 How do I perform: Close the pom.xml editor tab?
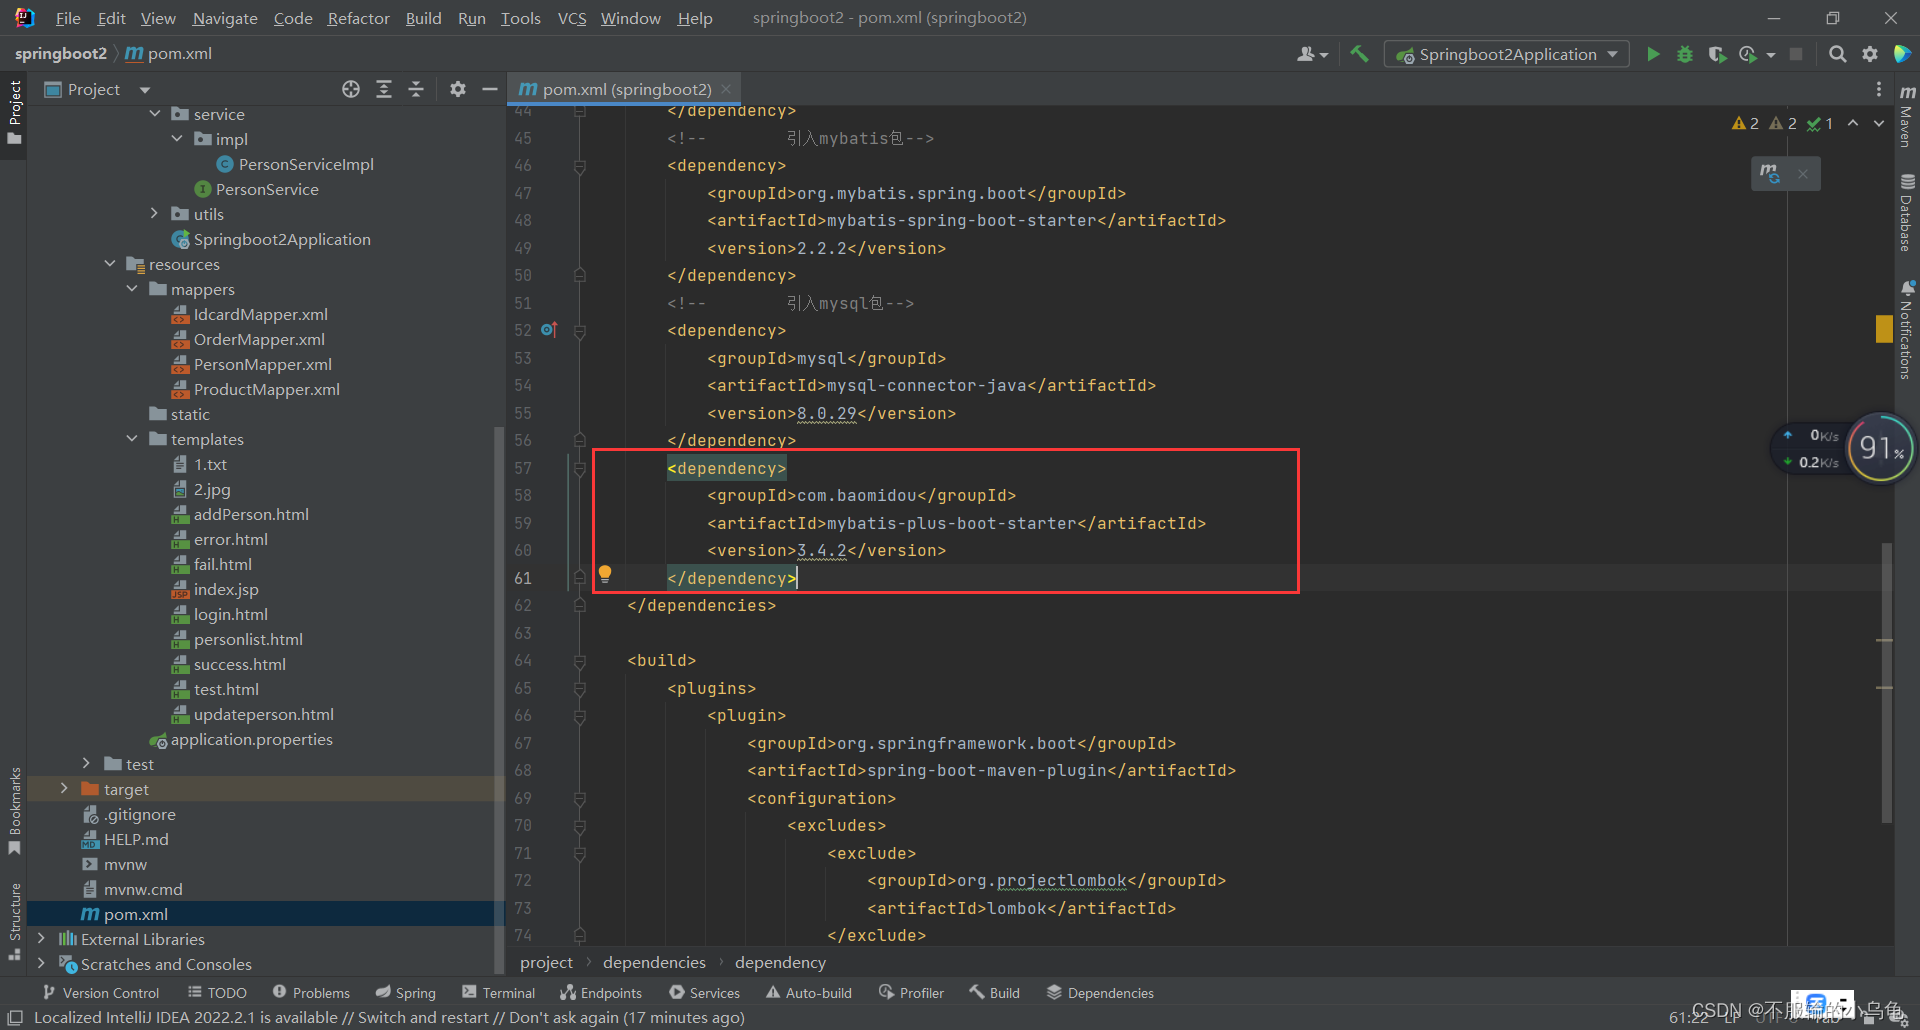[726, 89]
